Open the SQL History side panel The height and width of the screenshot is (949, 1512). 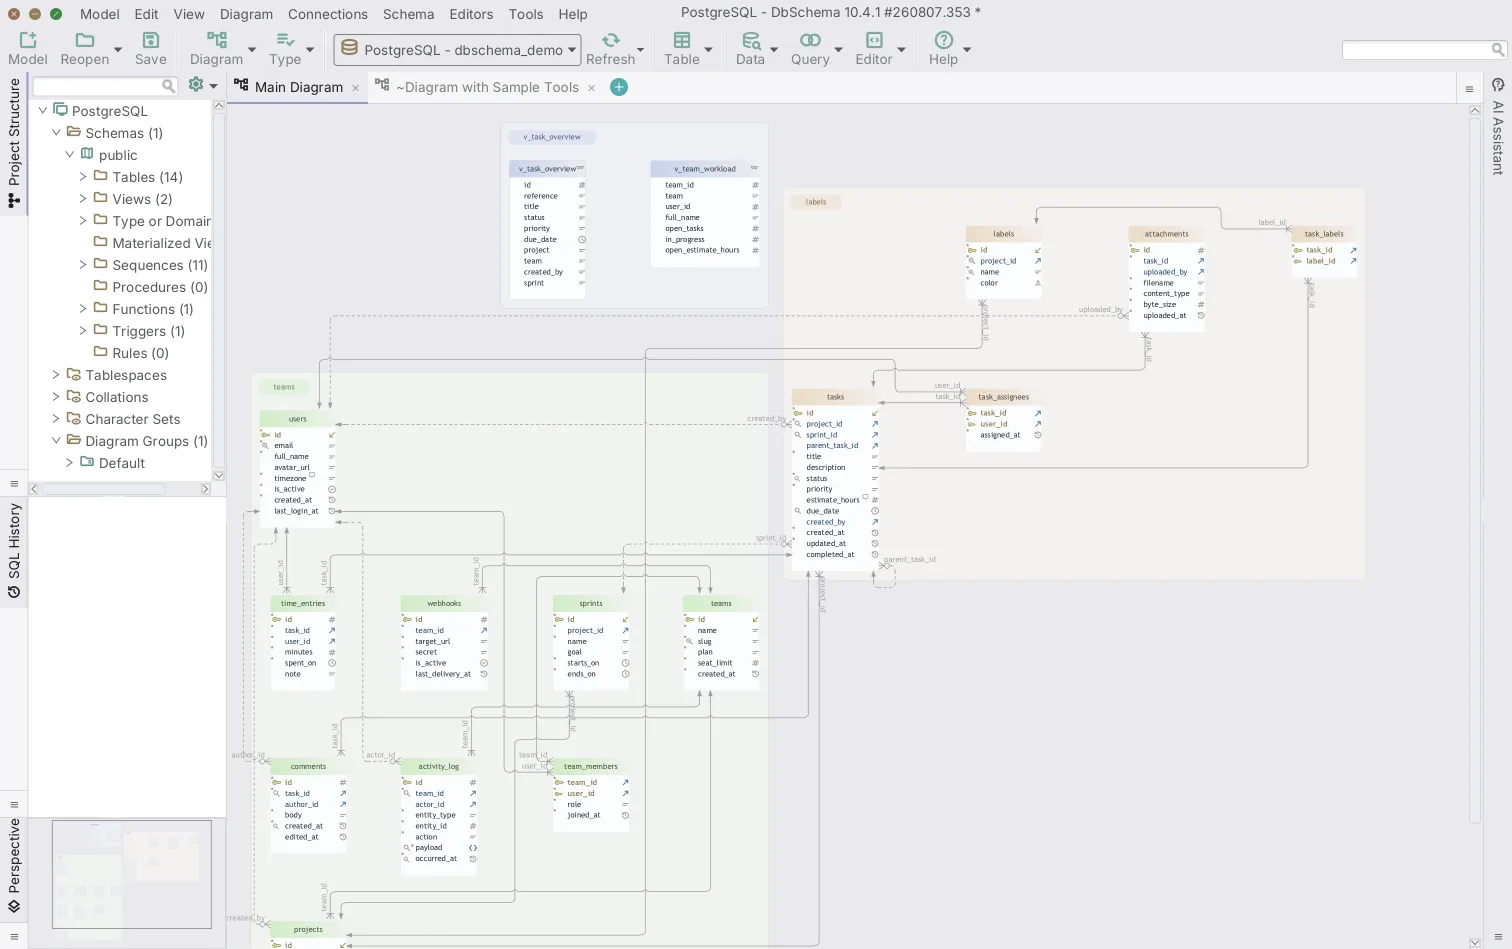point(14,550)
